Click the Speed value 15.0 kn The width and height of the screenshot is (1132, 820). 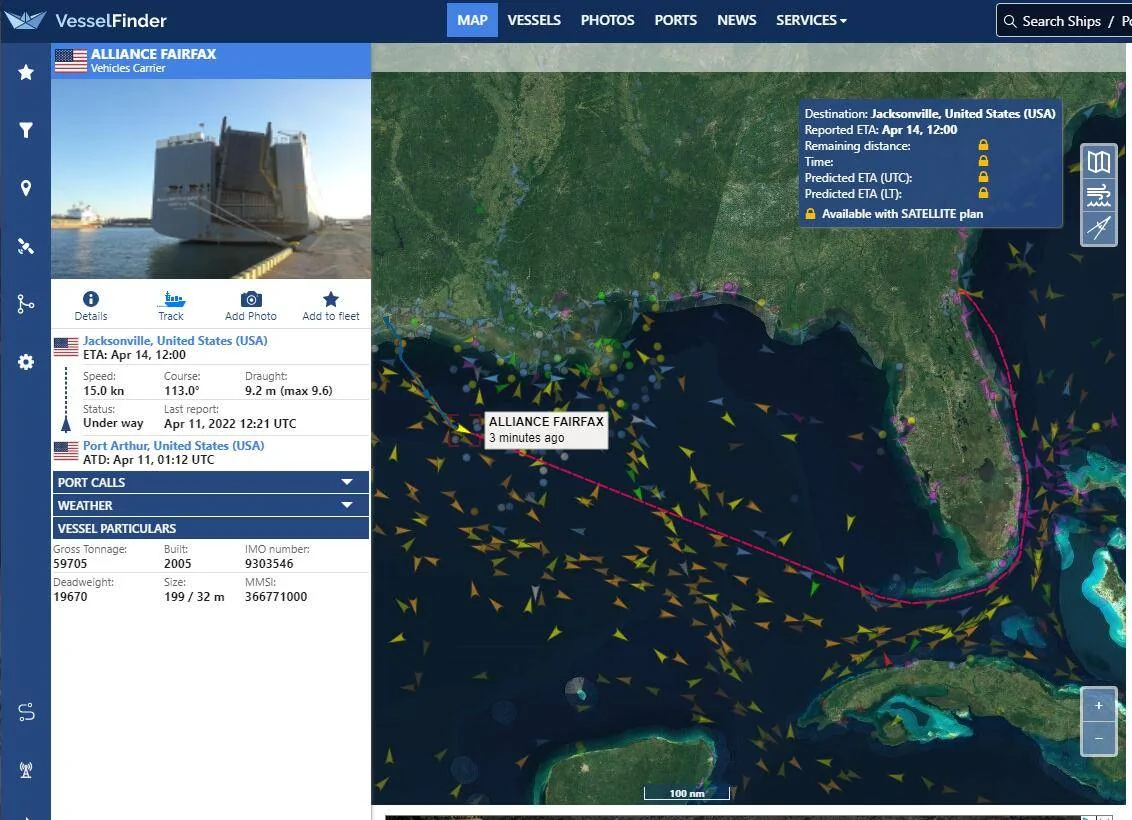coord(104,391)
